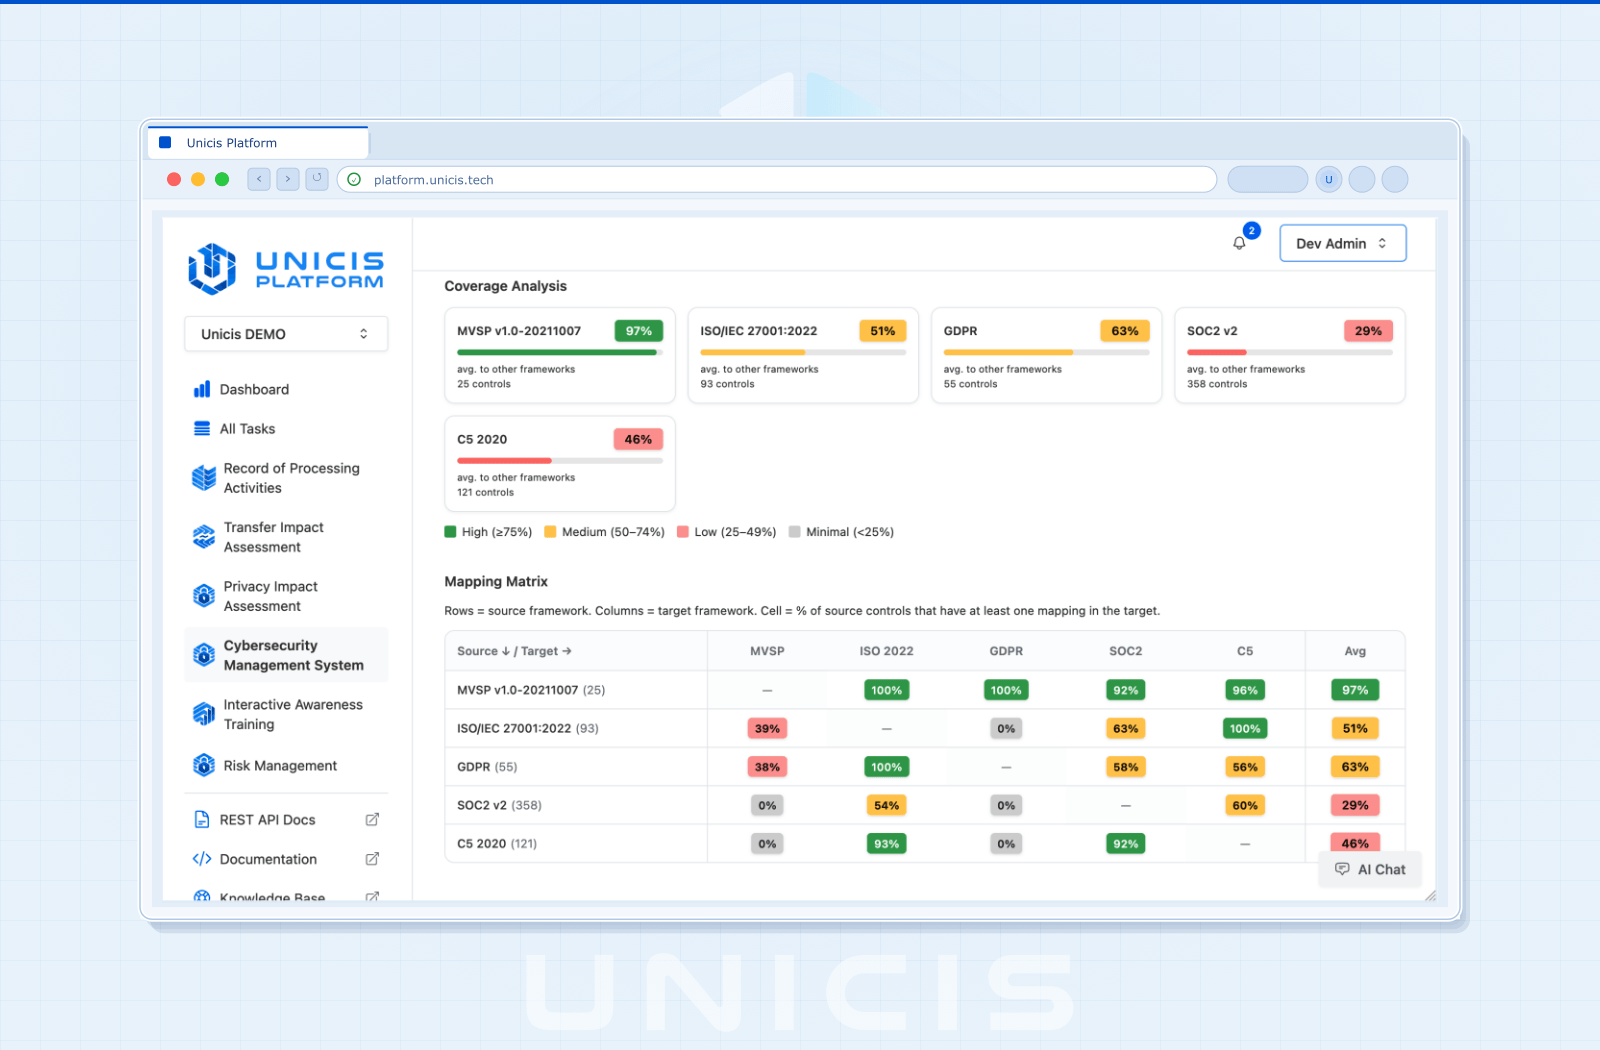Image resolution: width=1600 pixels, height=1050 pixels.
Task: Reload the page with refresh icon
Action: tap(317, 179)
